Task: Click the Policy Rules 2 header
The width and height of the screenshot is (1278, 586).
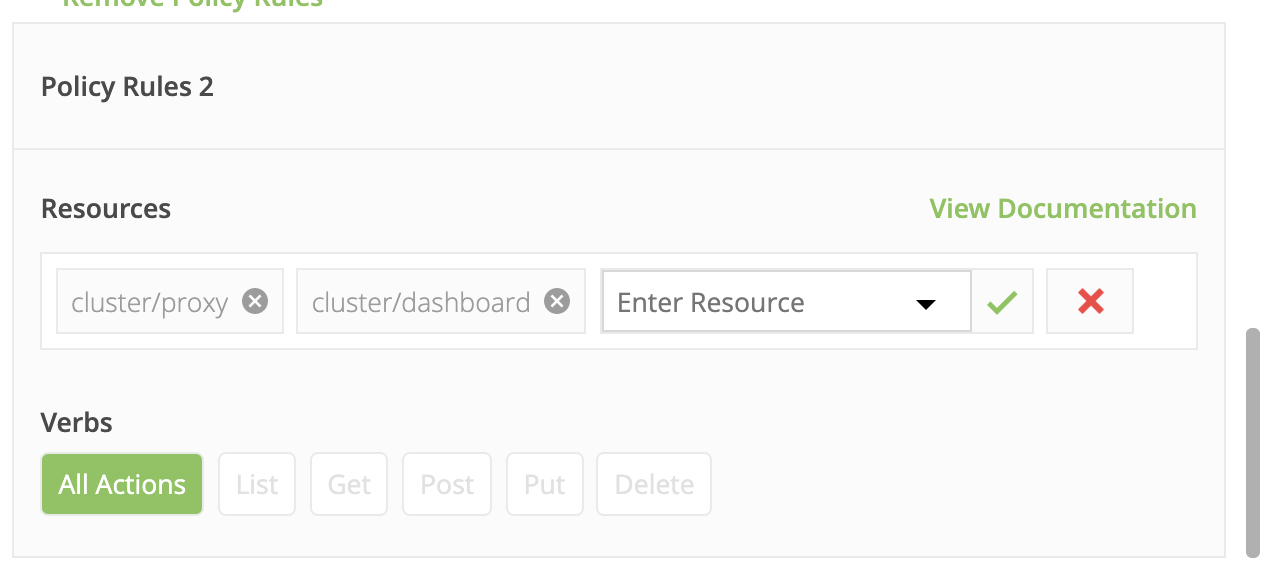Action: click(127, 87)
